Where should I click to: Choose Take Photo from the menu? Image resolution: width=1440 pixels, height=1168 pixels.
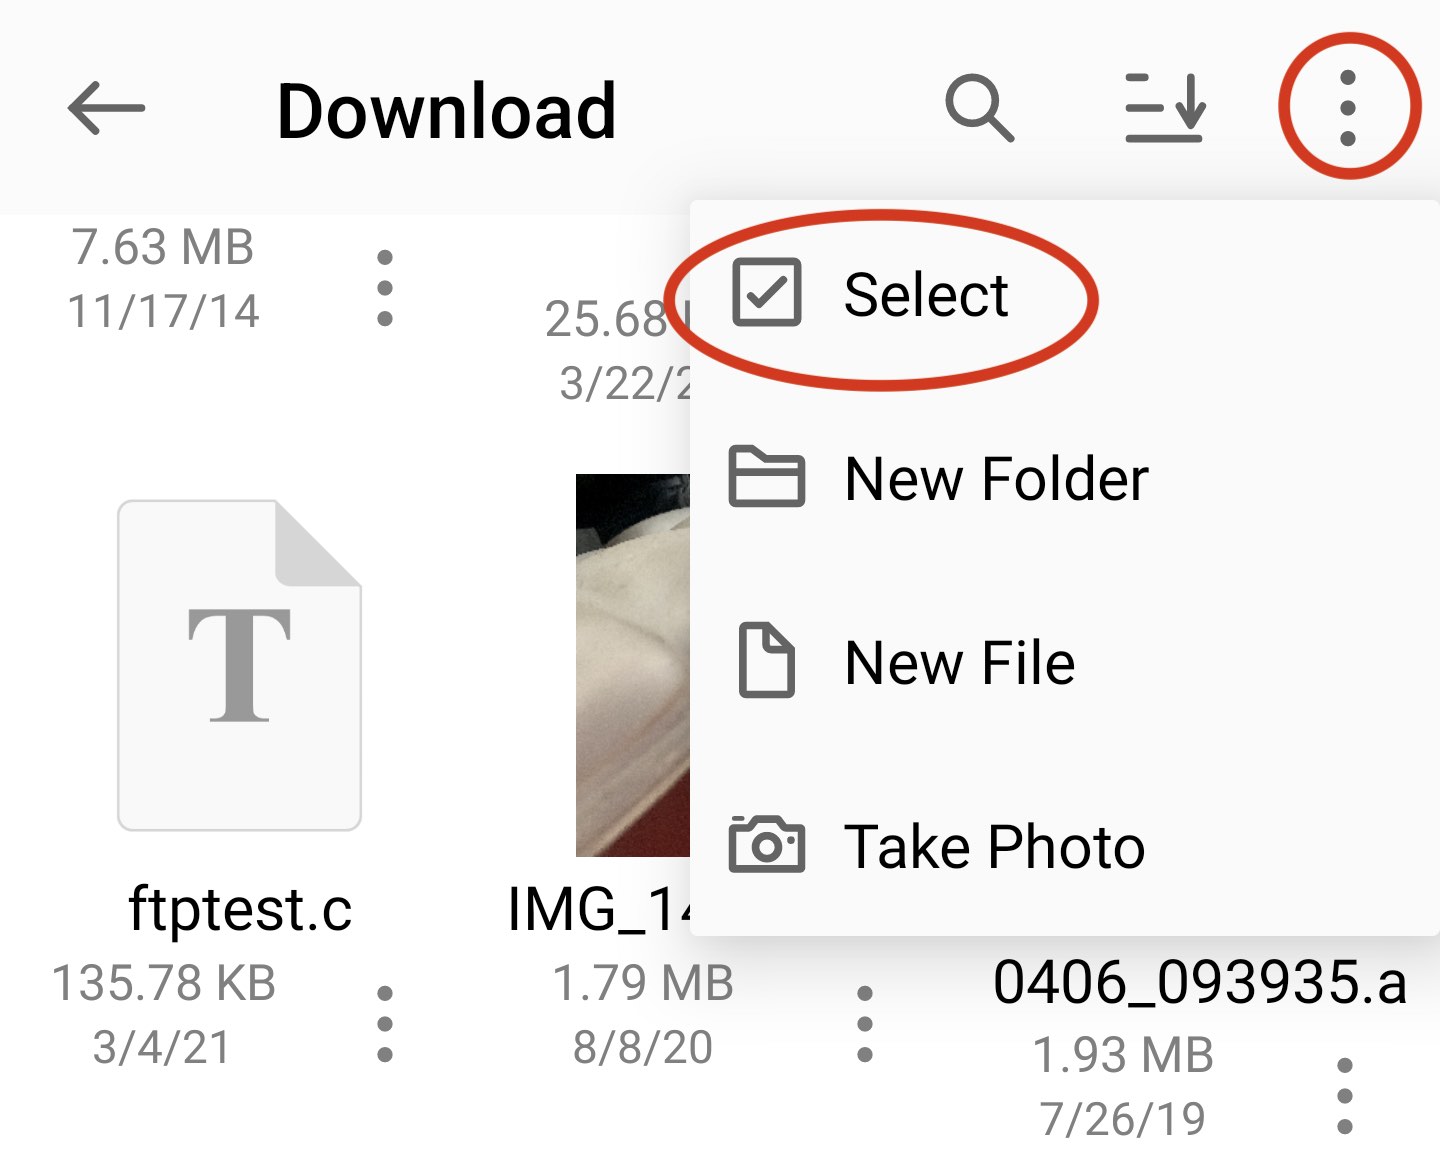click(x=994, y=846)
